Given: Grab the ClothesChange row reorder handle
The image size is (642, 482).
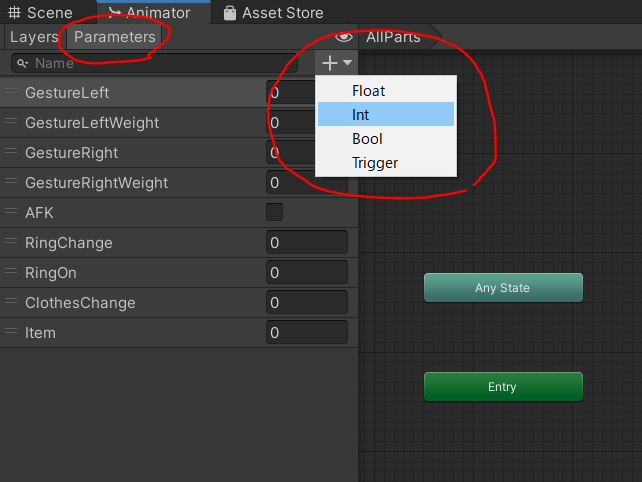Looking at the screenshot, I should tap(11, 301).
